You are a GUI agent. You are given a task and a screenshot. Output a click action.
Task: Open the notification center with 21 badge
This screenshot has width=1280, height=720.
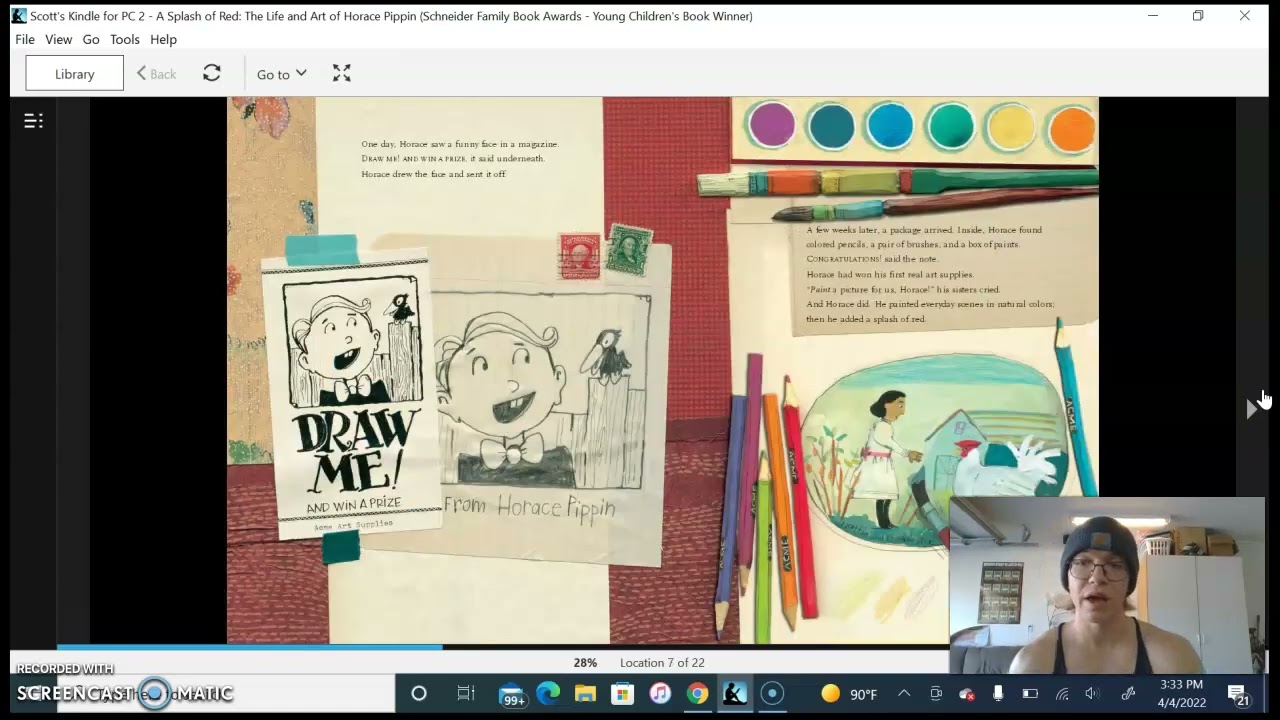[x=1238, y=694]
